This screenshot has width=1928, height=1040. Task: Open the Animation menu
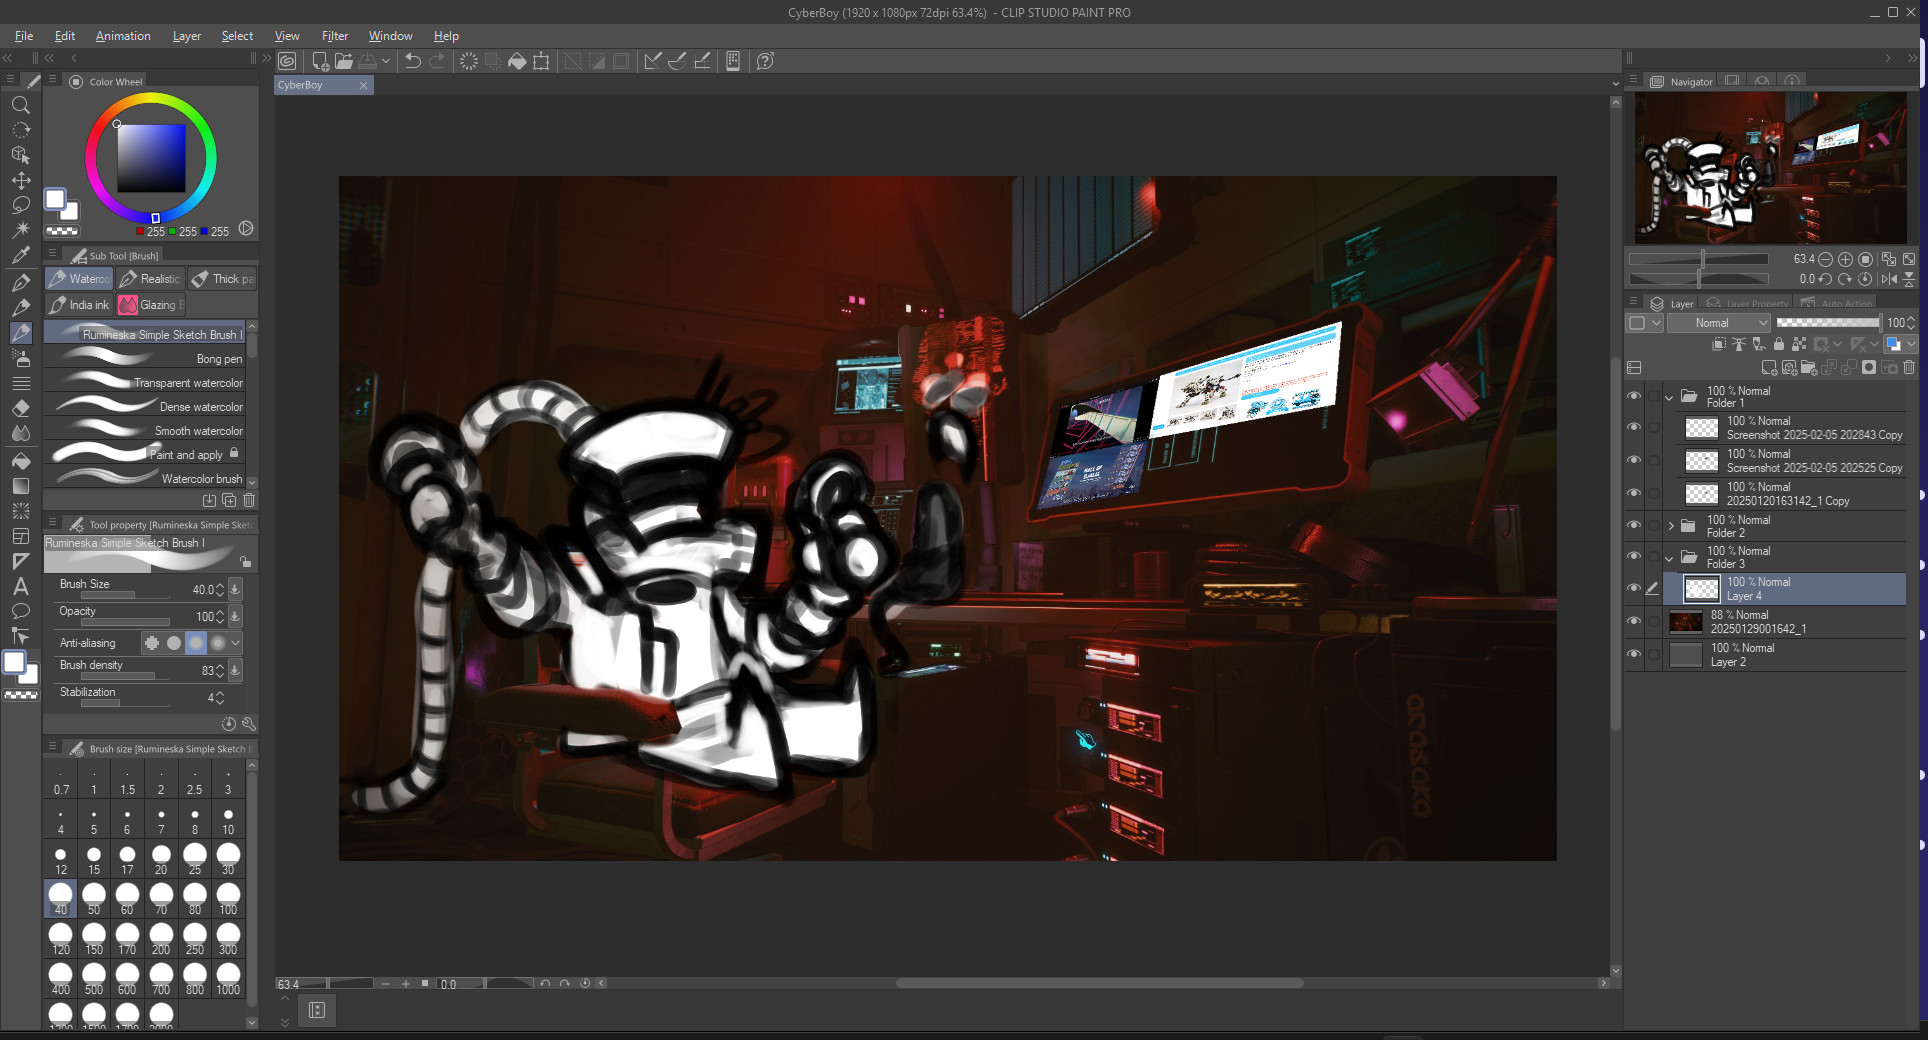click(123, 36)
